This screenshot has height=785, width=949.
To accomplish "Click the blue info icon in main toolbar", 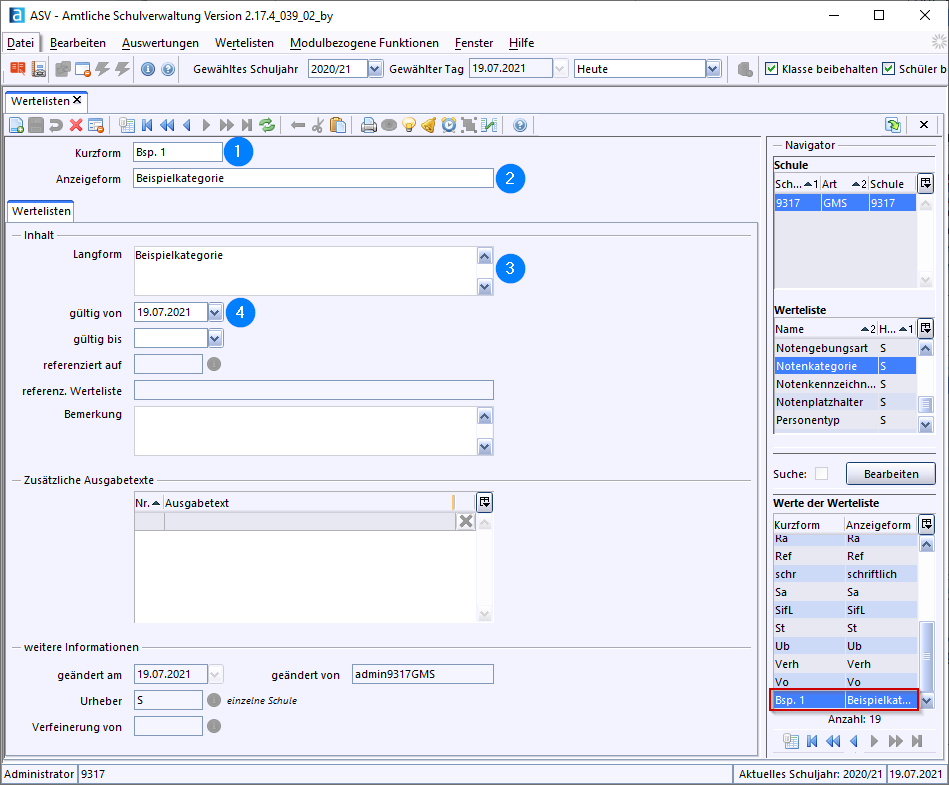I will pyautogui.click(x=148, y=69).
